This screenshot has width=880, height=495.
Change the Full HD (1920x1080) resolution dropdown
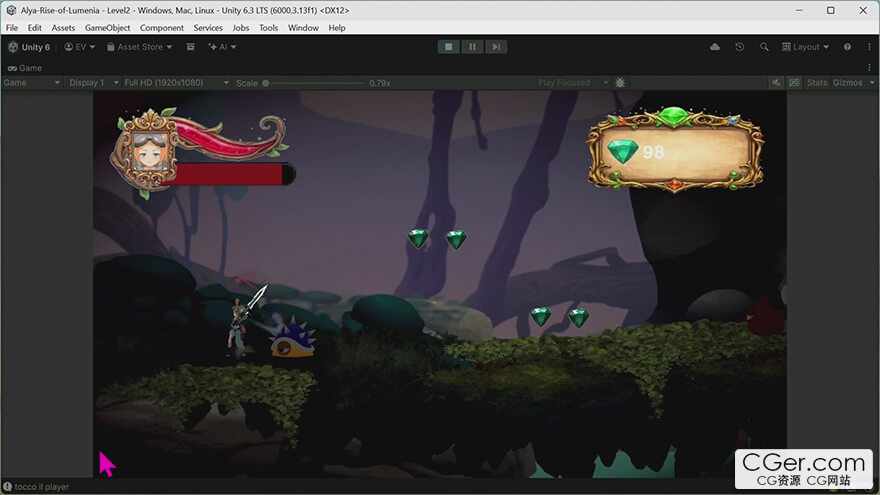click(176, 82)
